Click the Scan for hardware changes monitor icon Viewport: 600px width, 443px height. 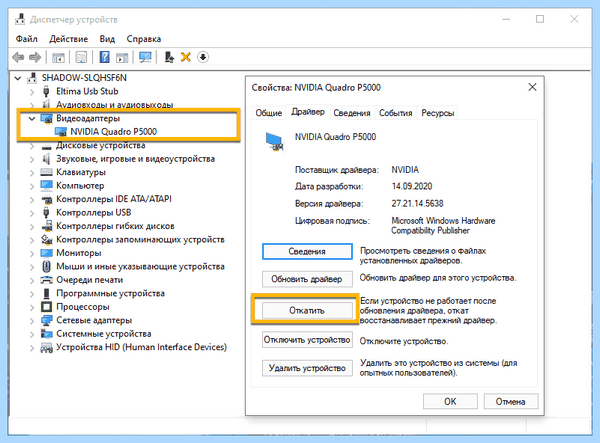145,57
